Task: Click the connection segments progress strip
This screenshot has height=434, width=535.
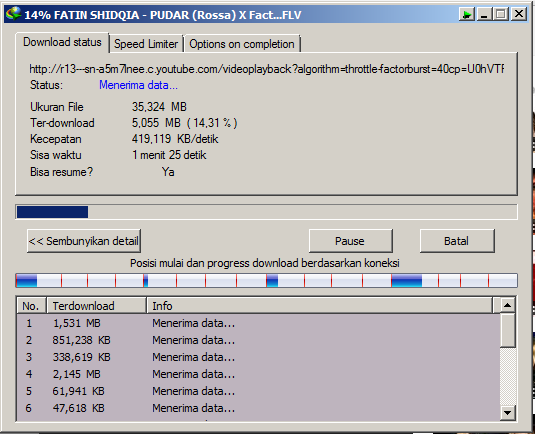Action: (266, 280)
